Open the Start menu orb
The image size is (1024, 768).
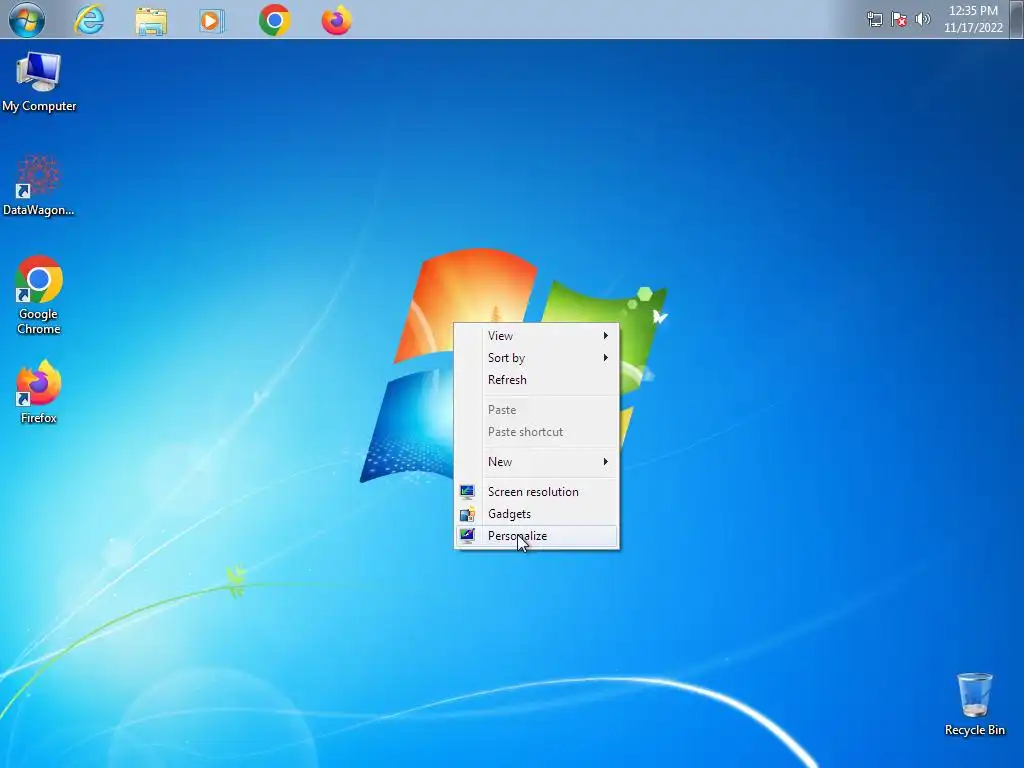click(27, 20)
